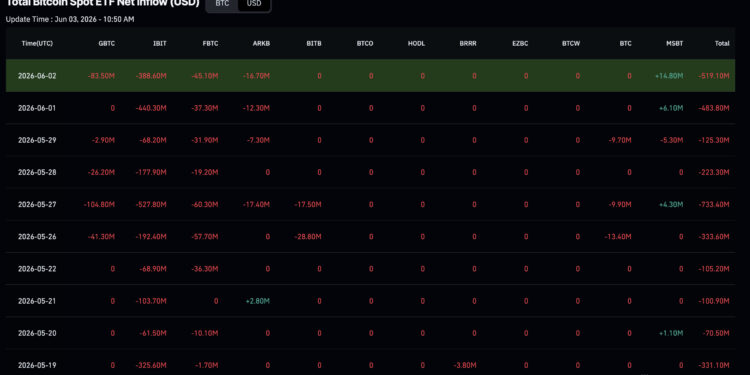Sort by Time(UTC) column header
The width and height of the screenshot is (750, 375).
[x=37, y=44]
